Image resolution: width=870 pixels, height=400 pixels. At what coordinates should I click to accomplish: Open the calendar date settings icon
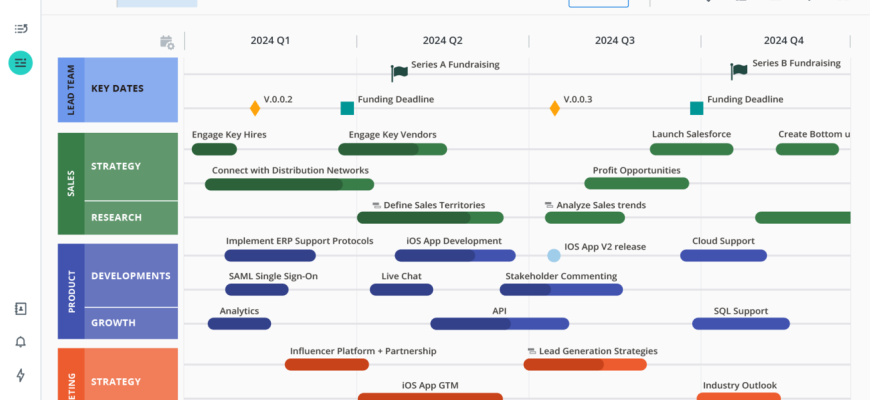(167, 42)
